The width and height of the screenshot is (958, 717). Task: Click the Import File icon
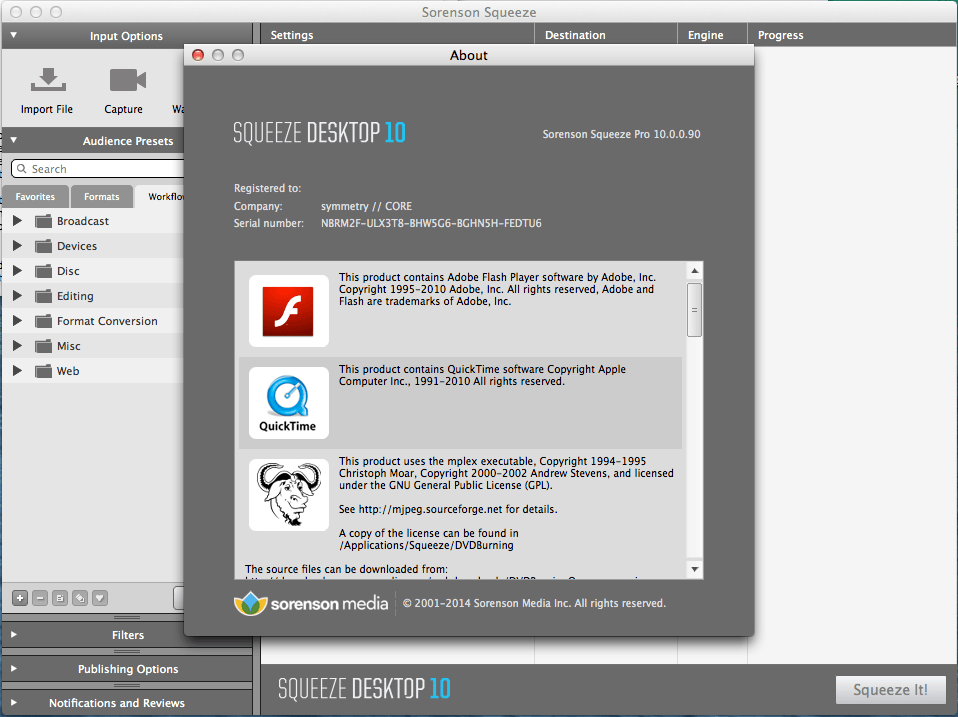pos(48,81)
